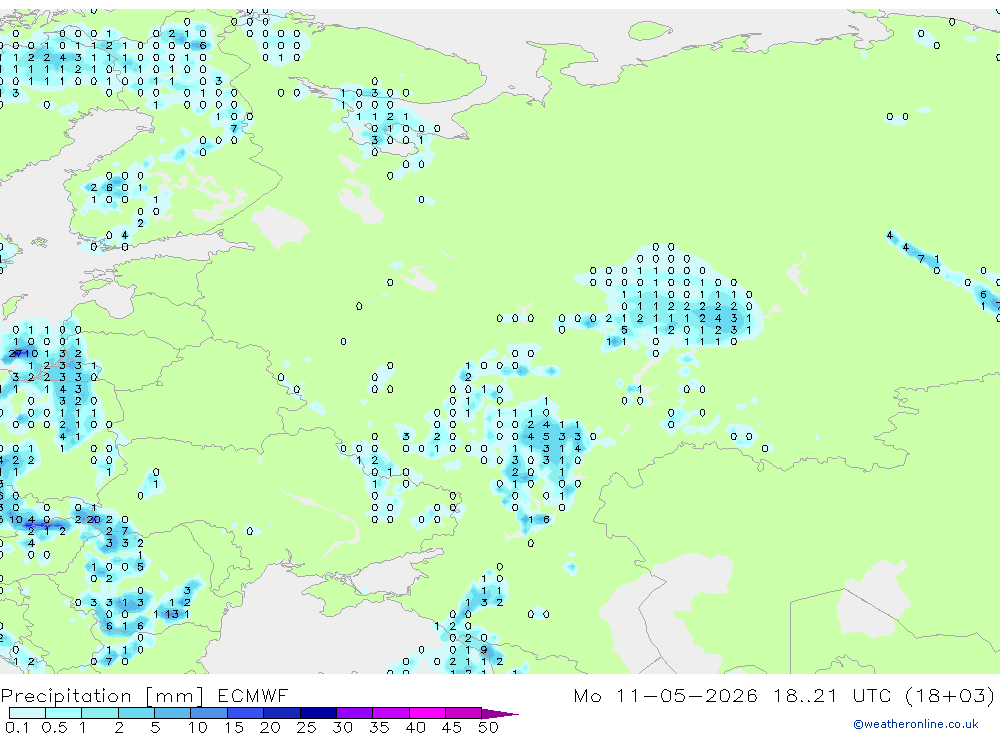Pick the 1–2 mm legend swatch
Screen dimensions: 1000x733
point(100,713)
